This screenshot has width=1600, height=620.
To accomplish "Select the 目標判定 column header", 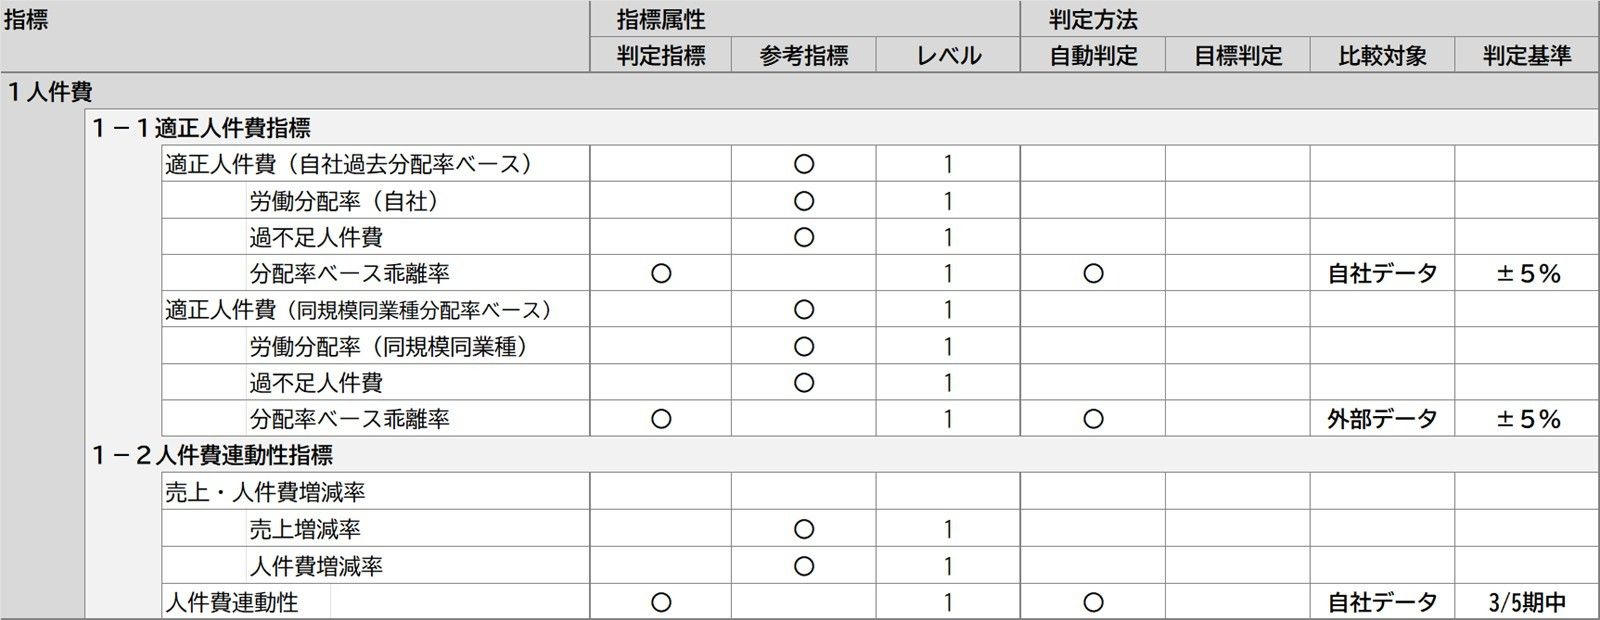I will pyautogui.click(x=1238, y=56).
